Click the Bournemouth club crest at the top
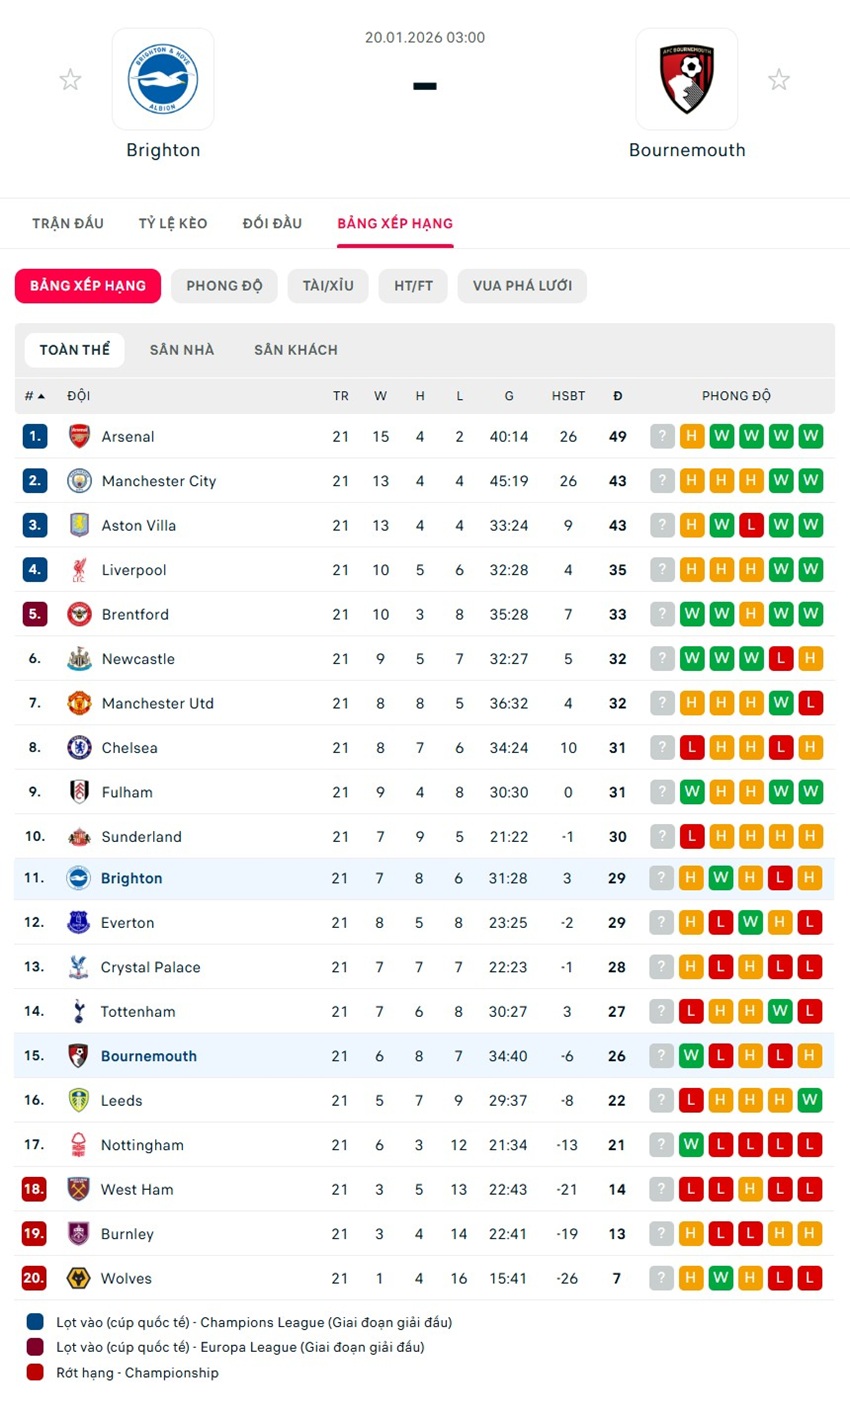Viewport: 850px width, 1413px height. (x=687, y=80)
